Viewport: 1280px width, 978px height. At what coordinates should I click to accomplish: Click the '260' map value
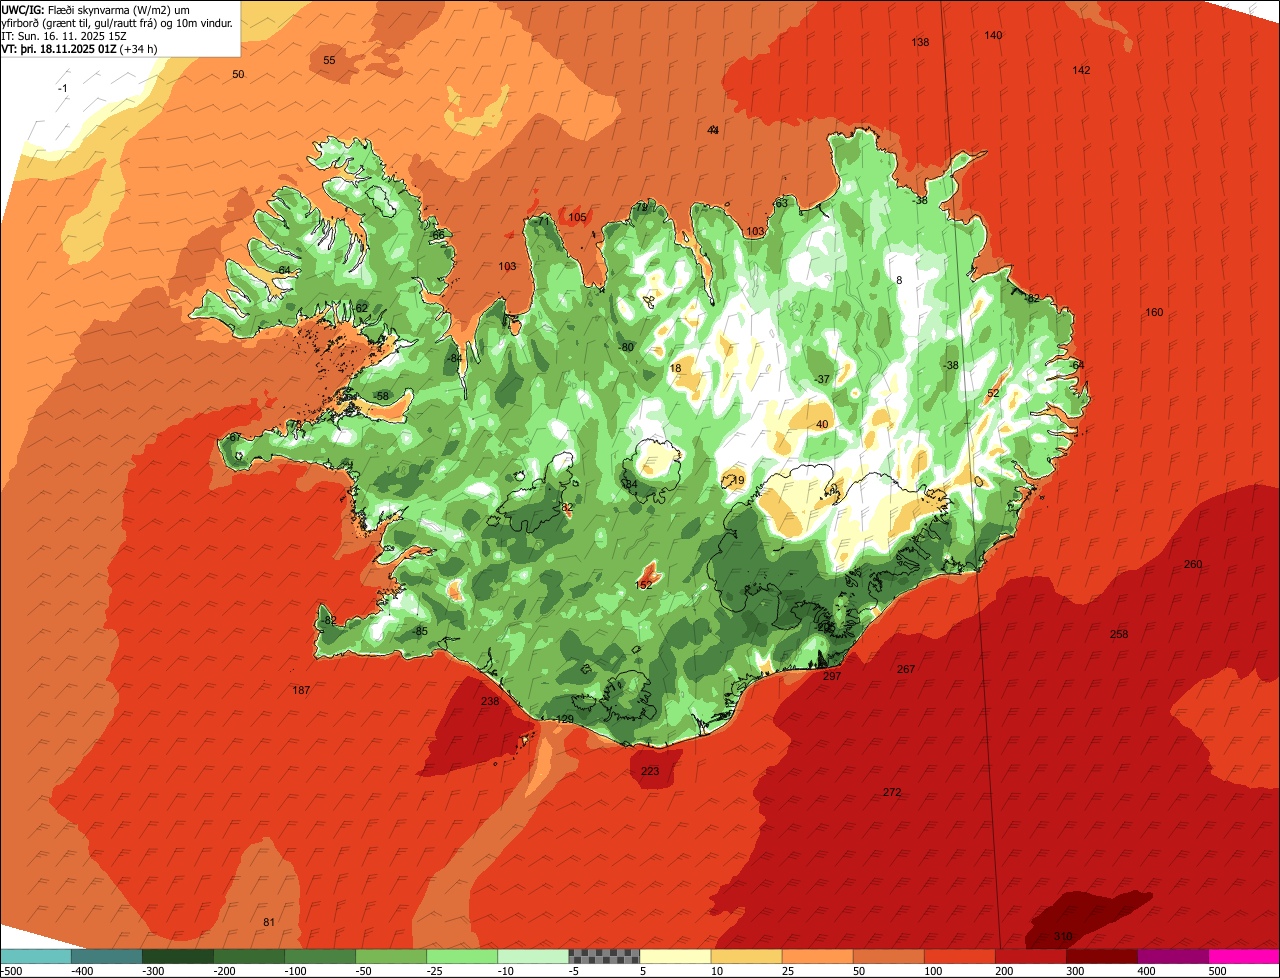pos(1193,564)
